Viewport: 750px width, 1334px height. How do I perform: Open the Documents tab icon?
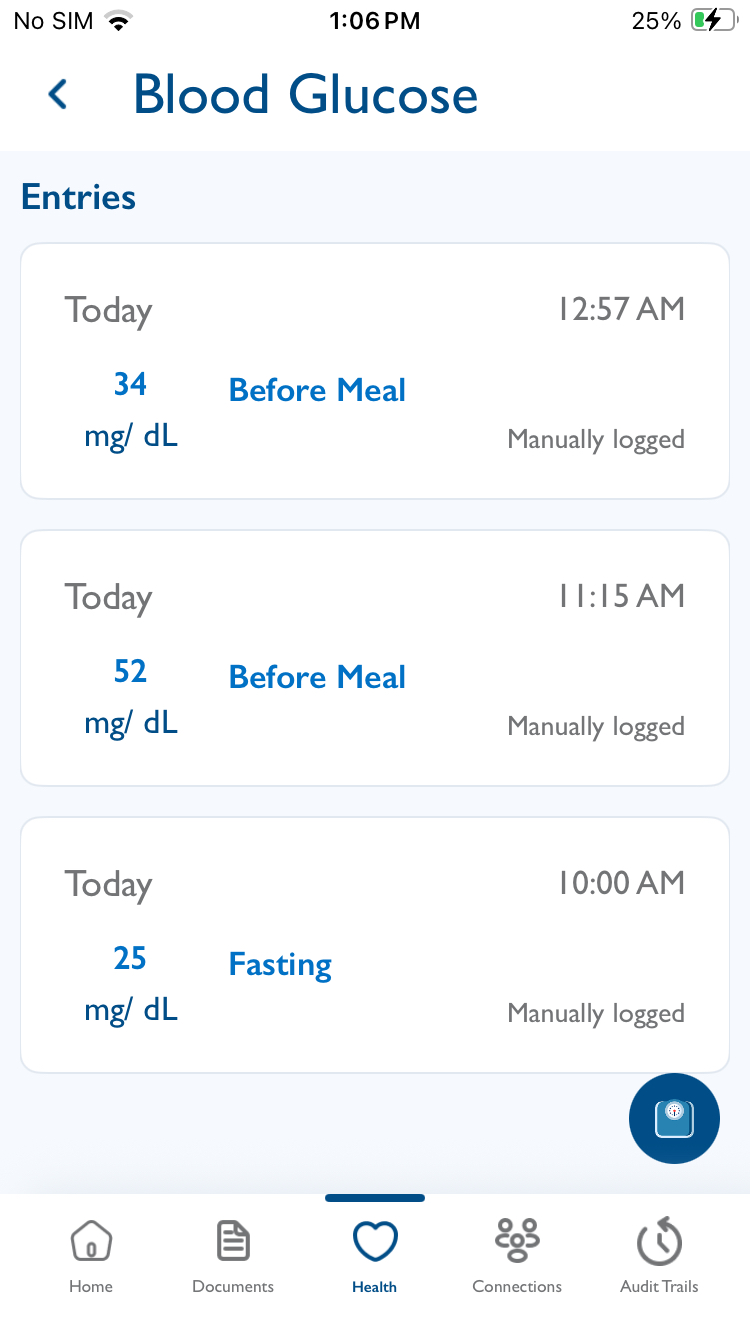233,1242
